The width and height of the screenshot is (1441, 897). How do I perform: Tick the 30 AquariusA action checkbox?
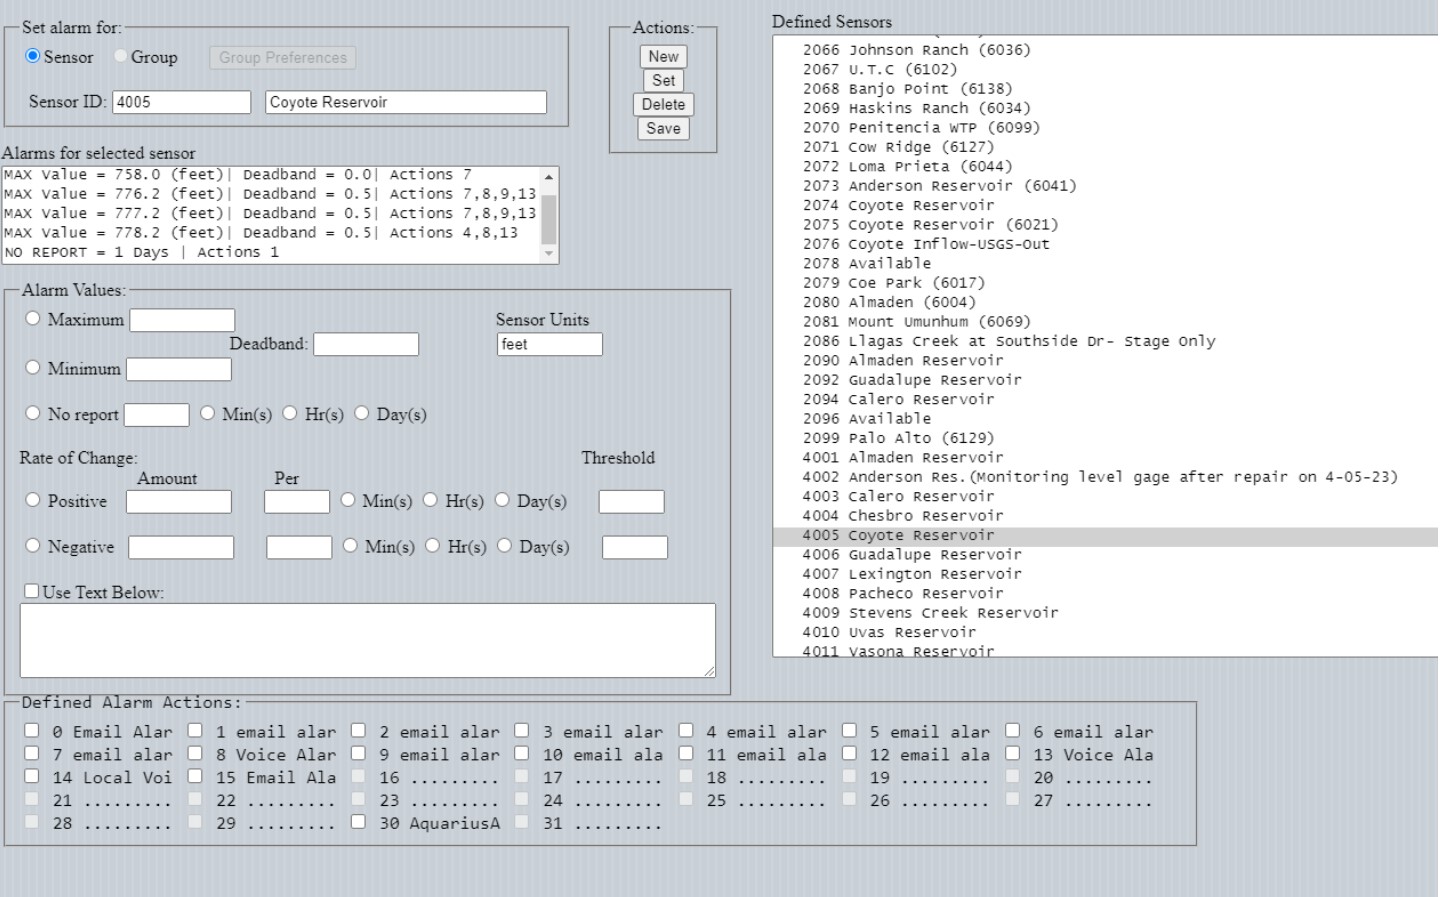coord(358,822)
